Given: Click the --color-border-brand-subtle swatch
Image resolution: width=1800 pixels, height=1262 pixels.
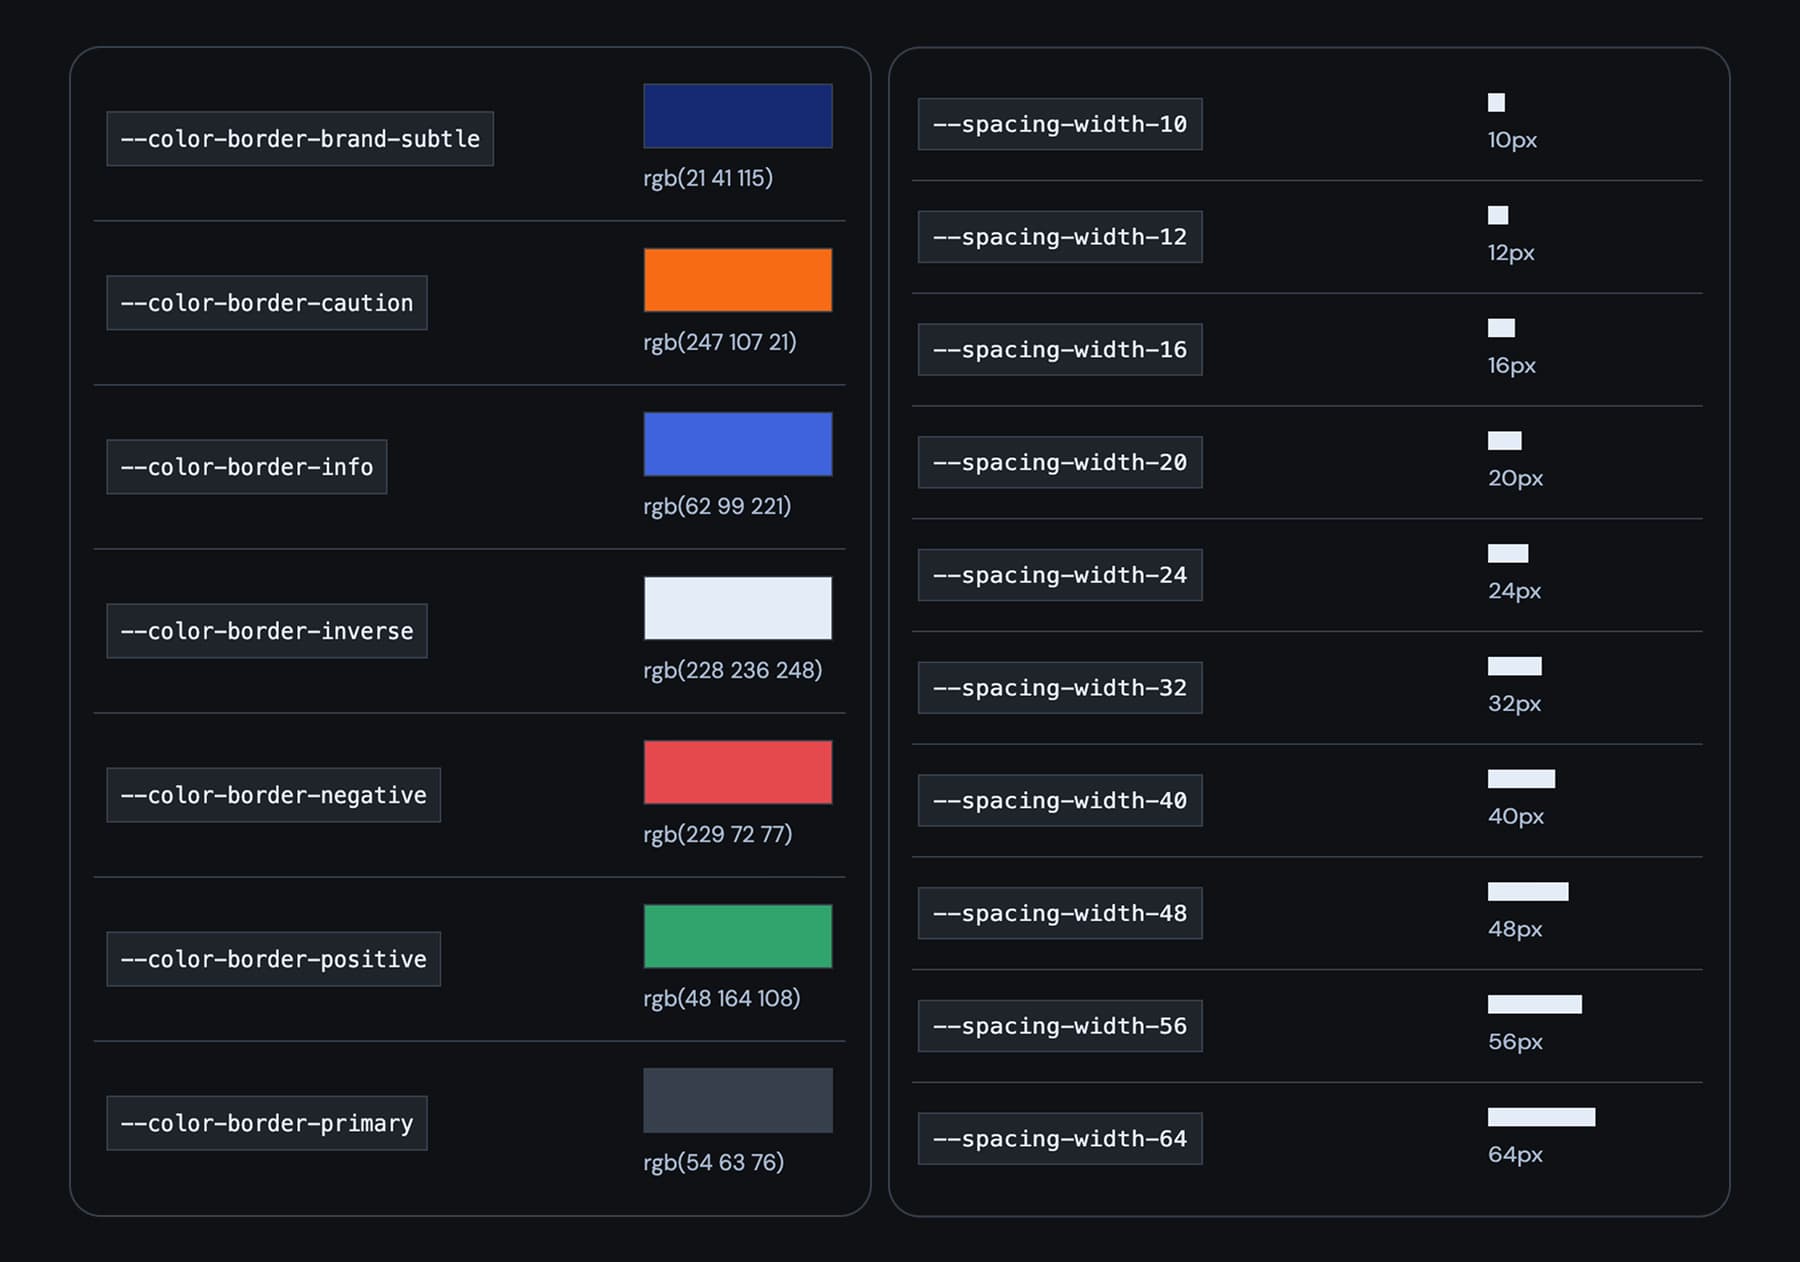Looking at the screenshot, I should [x=737, y=115].
